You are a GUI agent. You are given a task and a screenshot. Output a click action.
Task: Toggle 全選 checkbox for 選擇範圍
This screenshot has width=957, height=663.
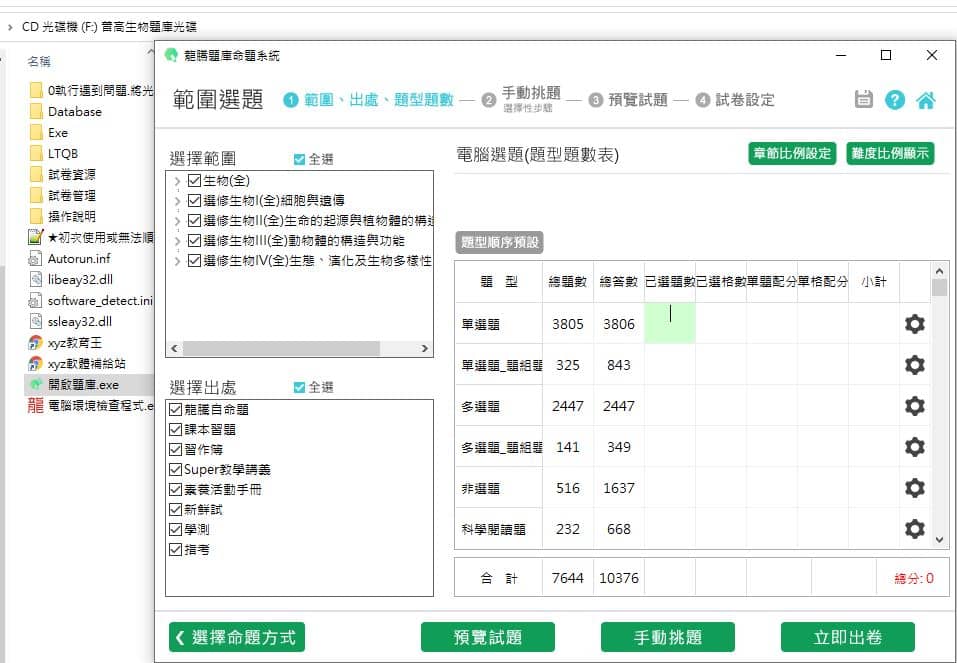pyautogui.click(x=299, y=159)
